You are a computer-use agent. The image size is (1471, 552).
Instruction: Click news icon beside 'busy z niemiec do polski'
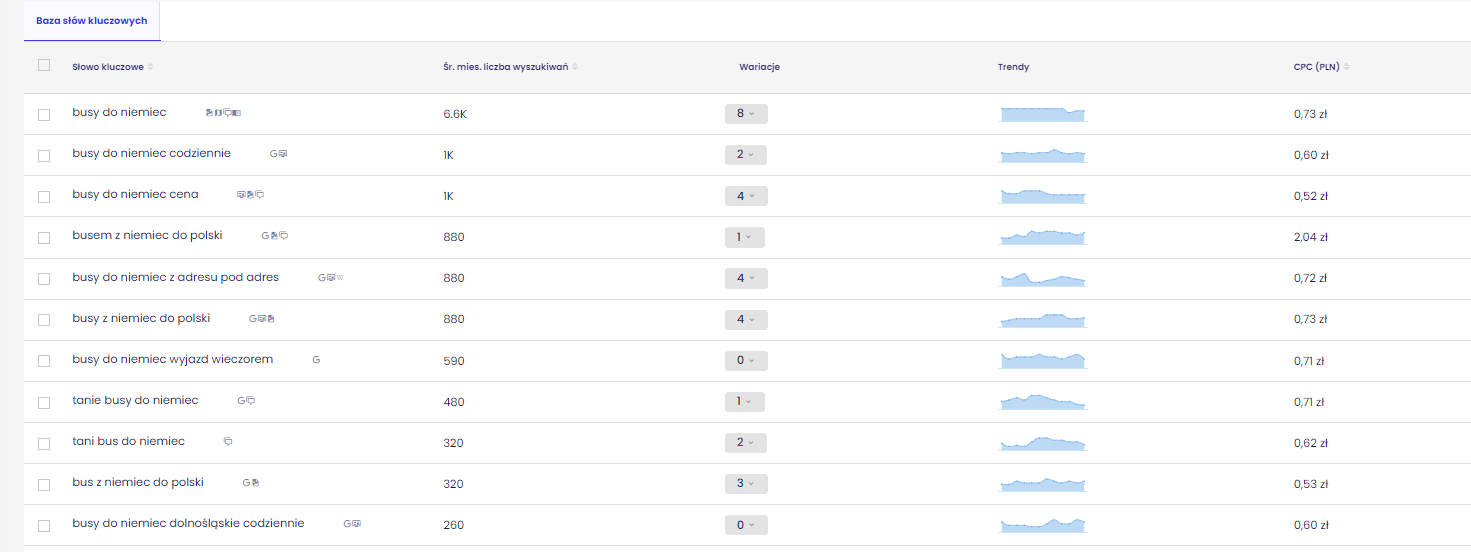click(271, 319)
